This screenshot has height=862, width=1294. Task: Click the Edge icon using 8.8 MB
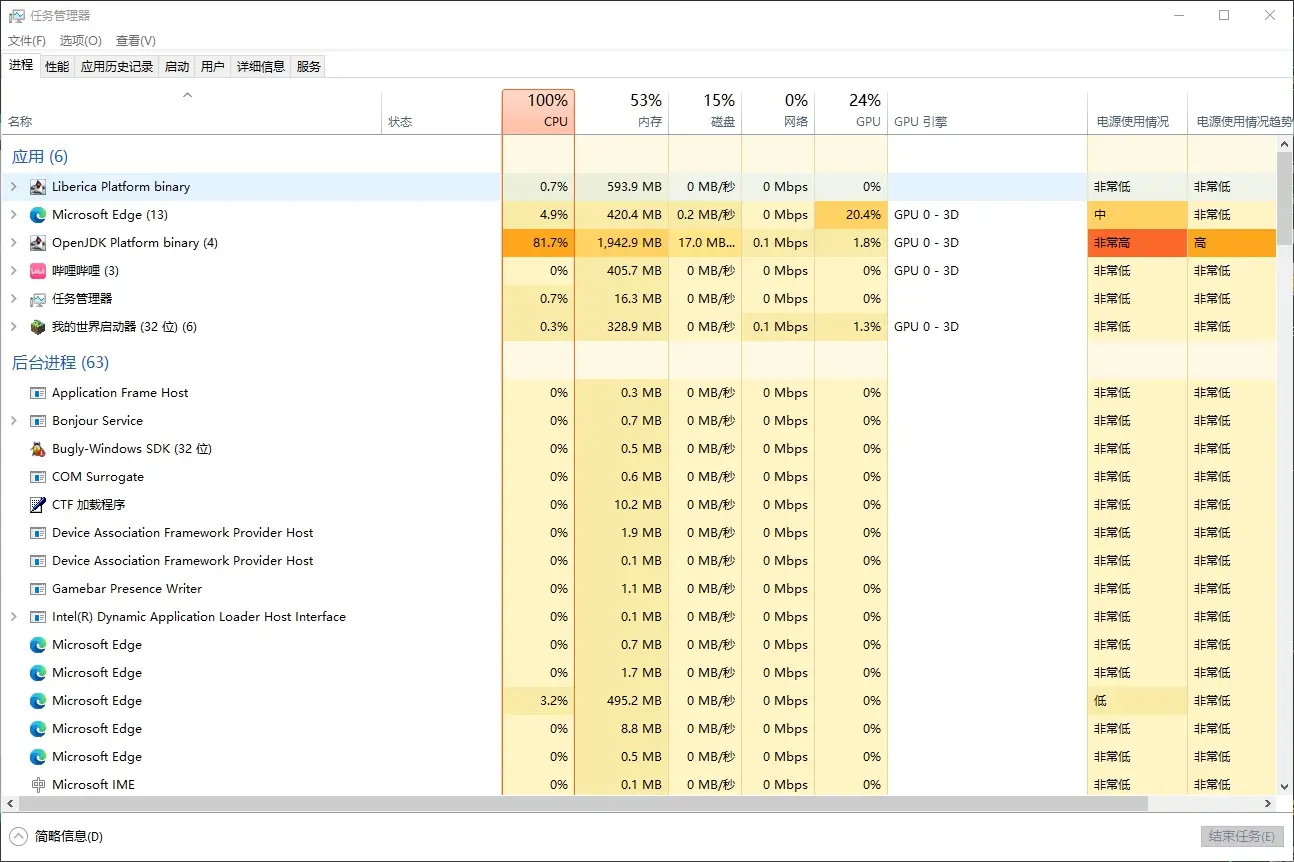click(x=38, y=729)
